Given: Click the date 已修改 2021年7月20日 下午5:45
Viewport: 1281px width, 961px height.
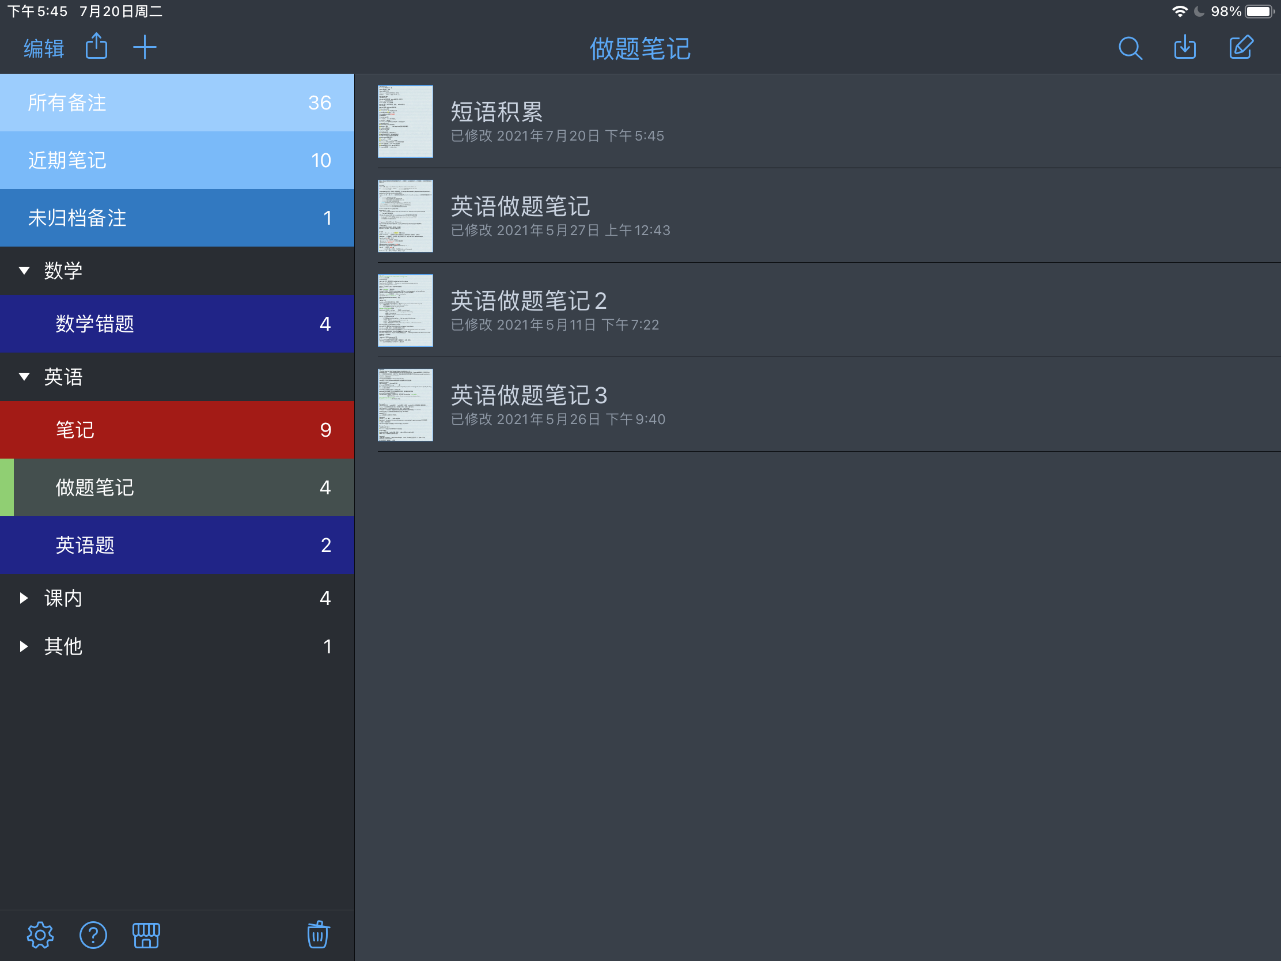Looking at the screenshot, I should 557,136.
